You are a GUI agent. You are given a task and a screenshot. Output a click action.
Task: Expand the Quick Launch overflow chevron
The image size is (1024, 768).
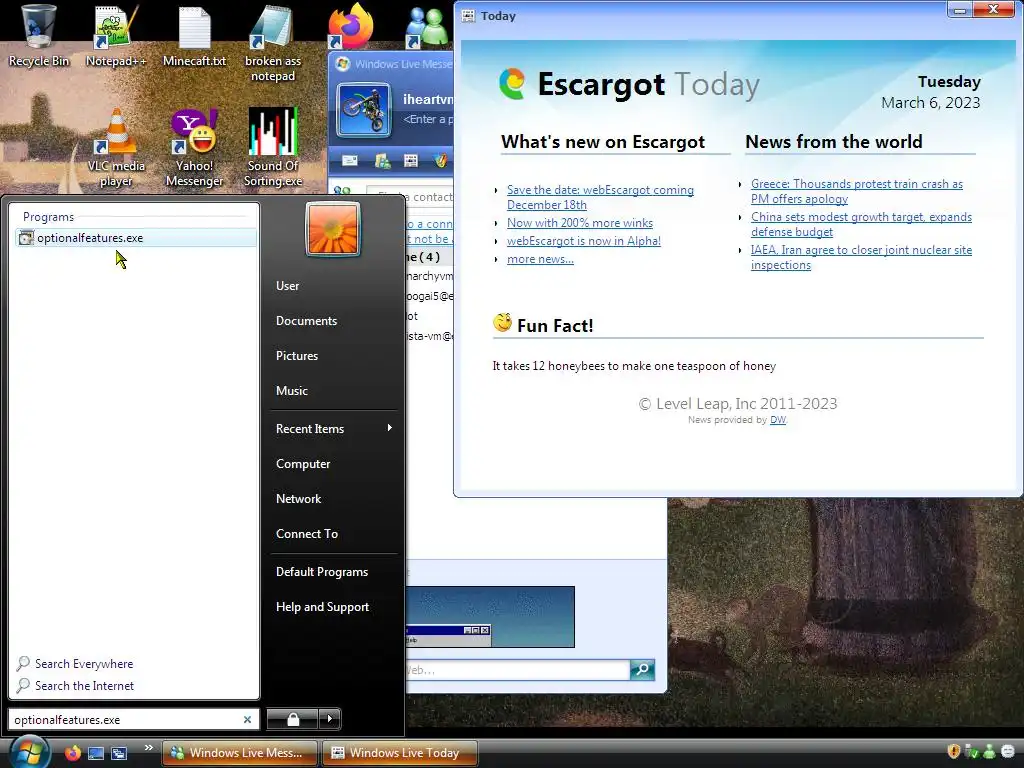148,748
